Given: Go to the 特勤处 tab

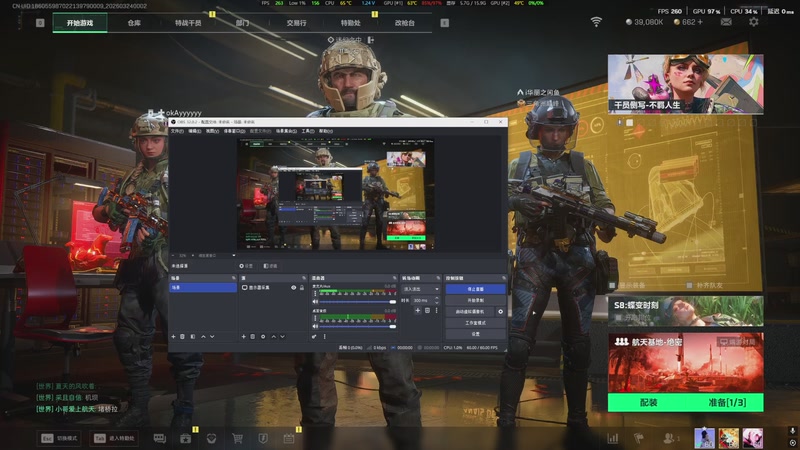Looking at the screenshot, I should pyautogui.click(x=350, y=23).
